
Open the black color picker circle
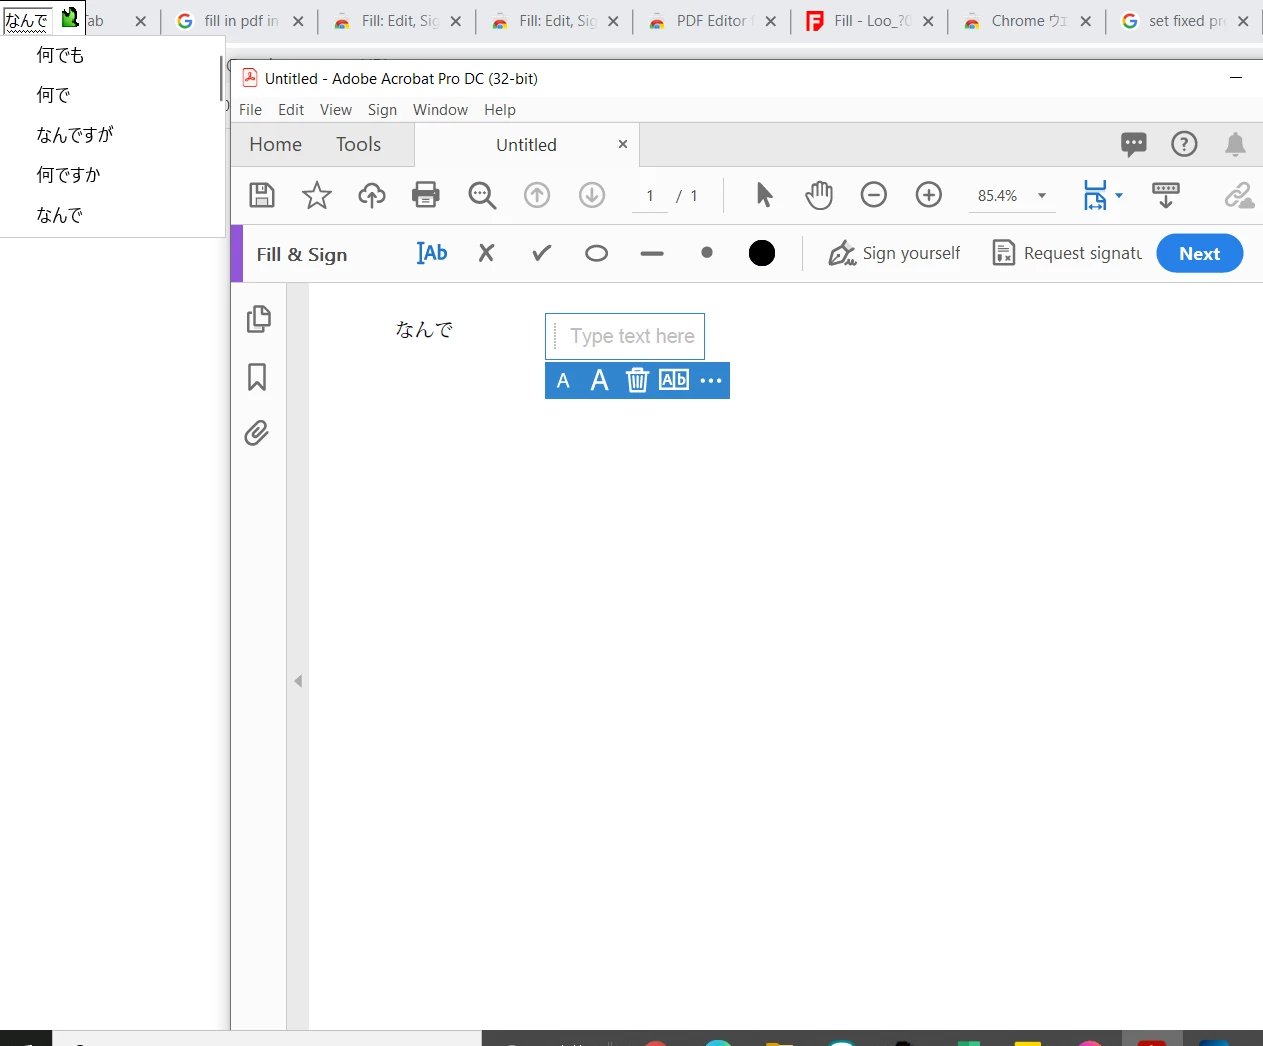tap(762, 254)
